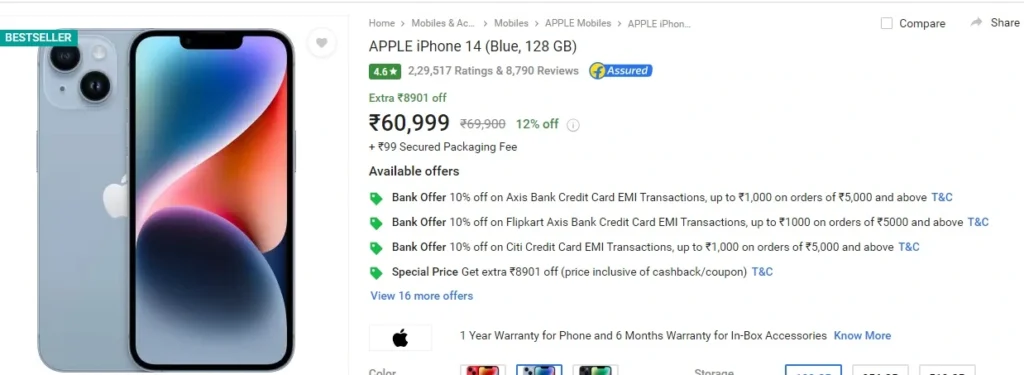Open 2,29,517 Ratings & 8,790 Reviews

tap(493, 71)
